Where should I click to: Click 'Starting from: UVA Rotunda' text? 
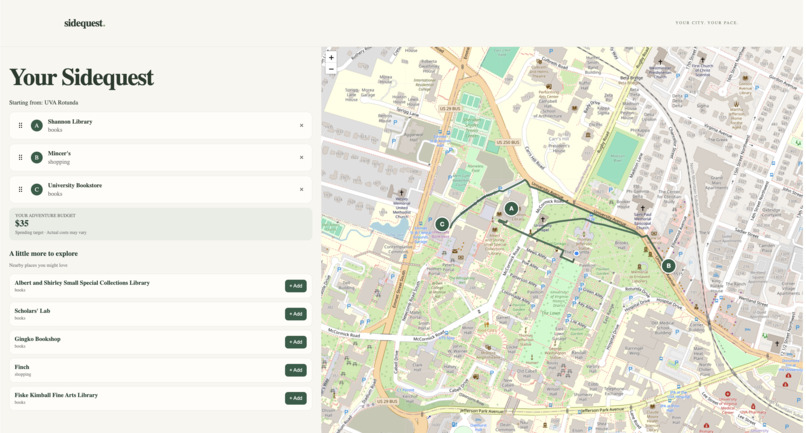pyautogui.click(x=44, y=103)
